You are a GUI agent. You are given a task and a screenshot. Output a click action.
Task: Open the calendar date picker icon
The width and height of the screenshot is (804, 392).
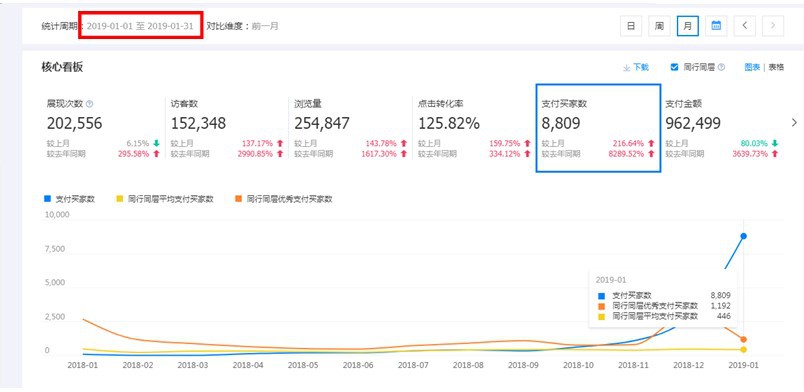pyautogui.click(x=716, y=26)
